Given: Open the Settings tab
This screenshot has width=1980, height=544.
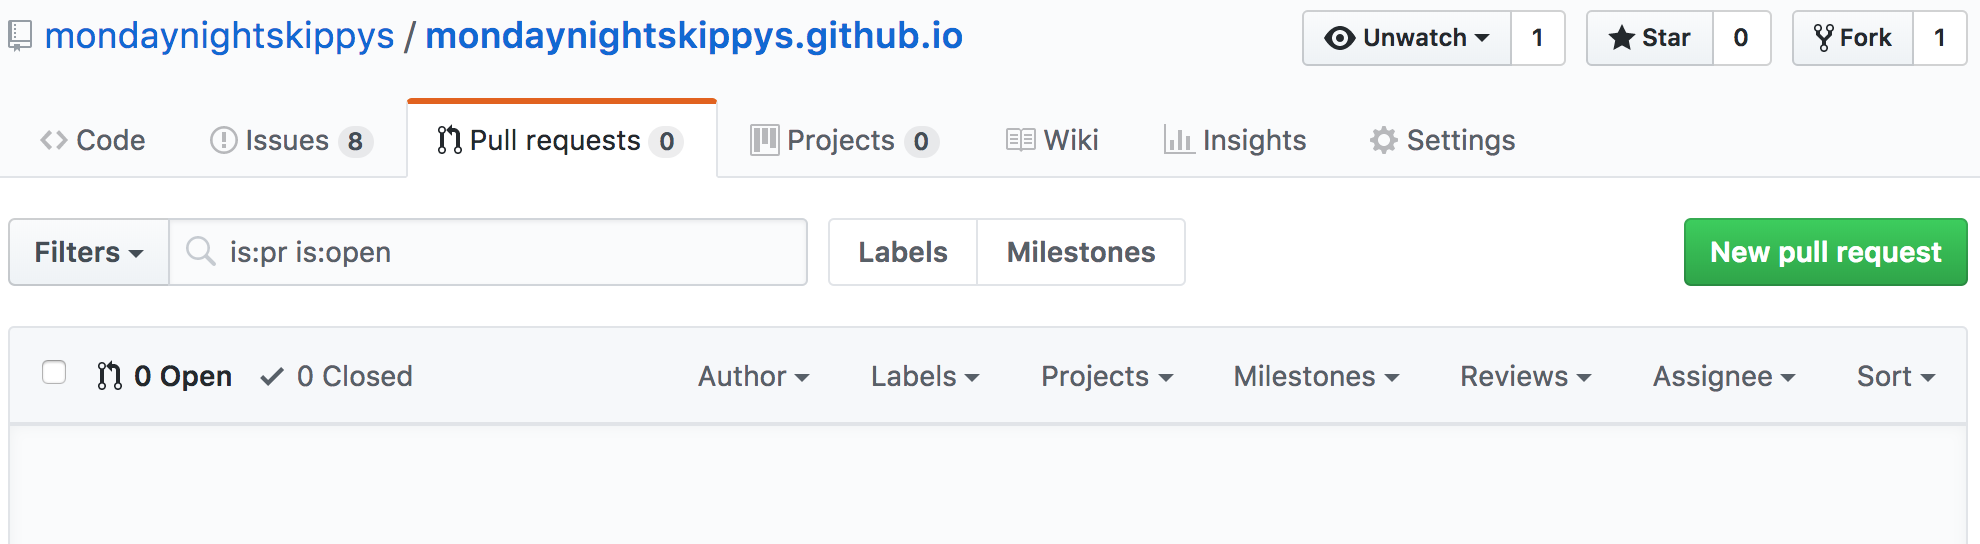Looking at the screenshot, I should tap(1443, 140).
